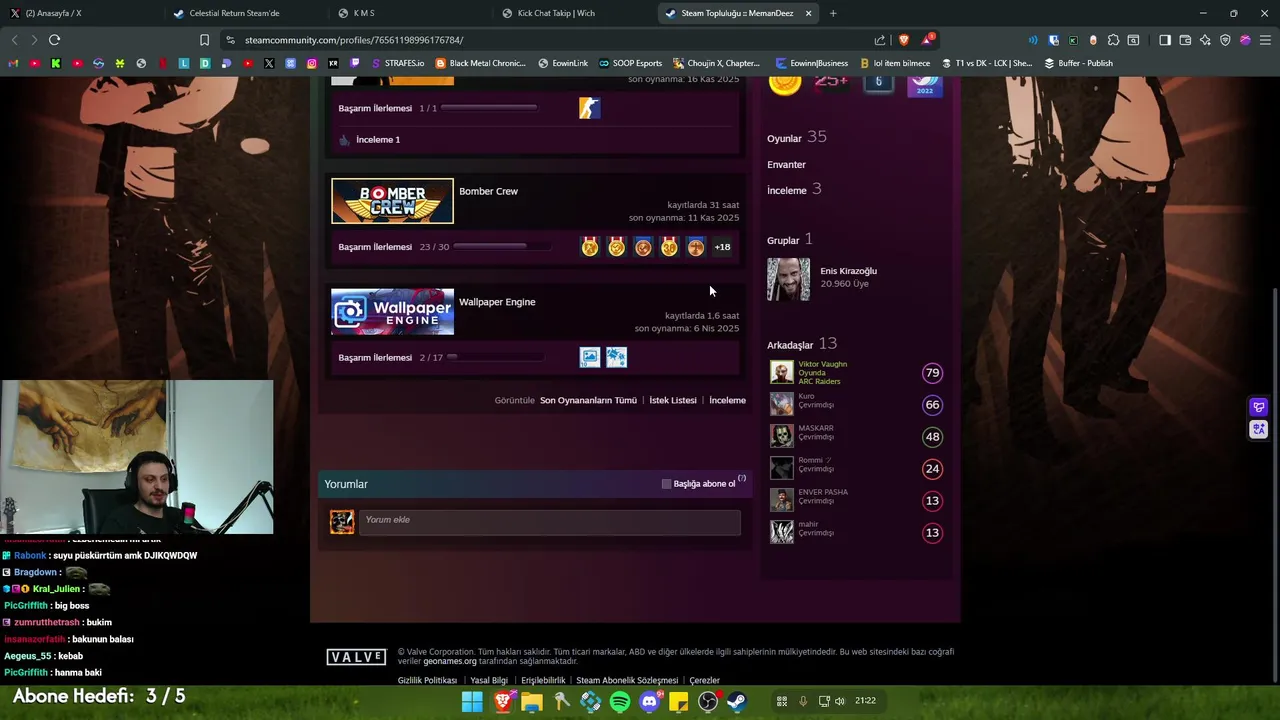Open File Explorer from the taskbar
This screenshot has width=1280, height=720.
[531, 702]
